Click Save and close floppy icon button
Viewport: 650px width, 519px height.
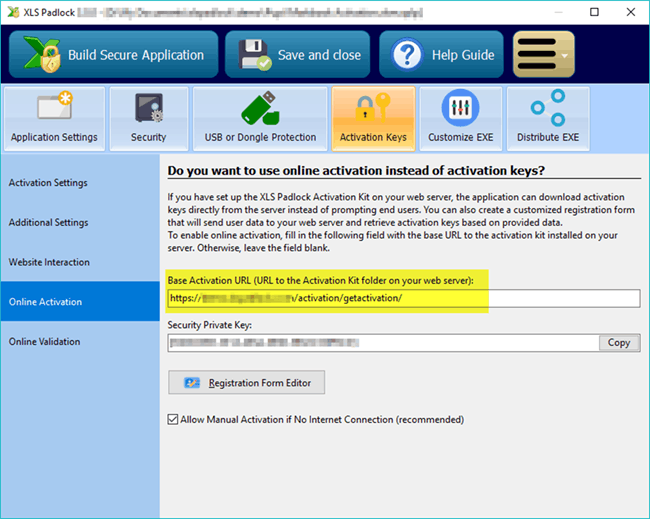pos(297,54)
